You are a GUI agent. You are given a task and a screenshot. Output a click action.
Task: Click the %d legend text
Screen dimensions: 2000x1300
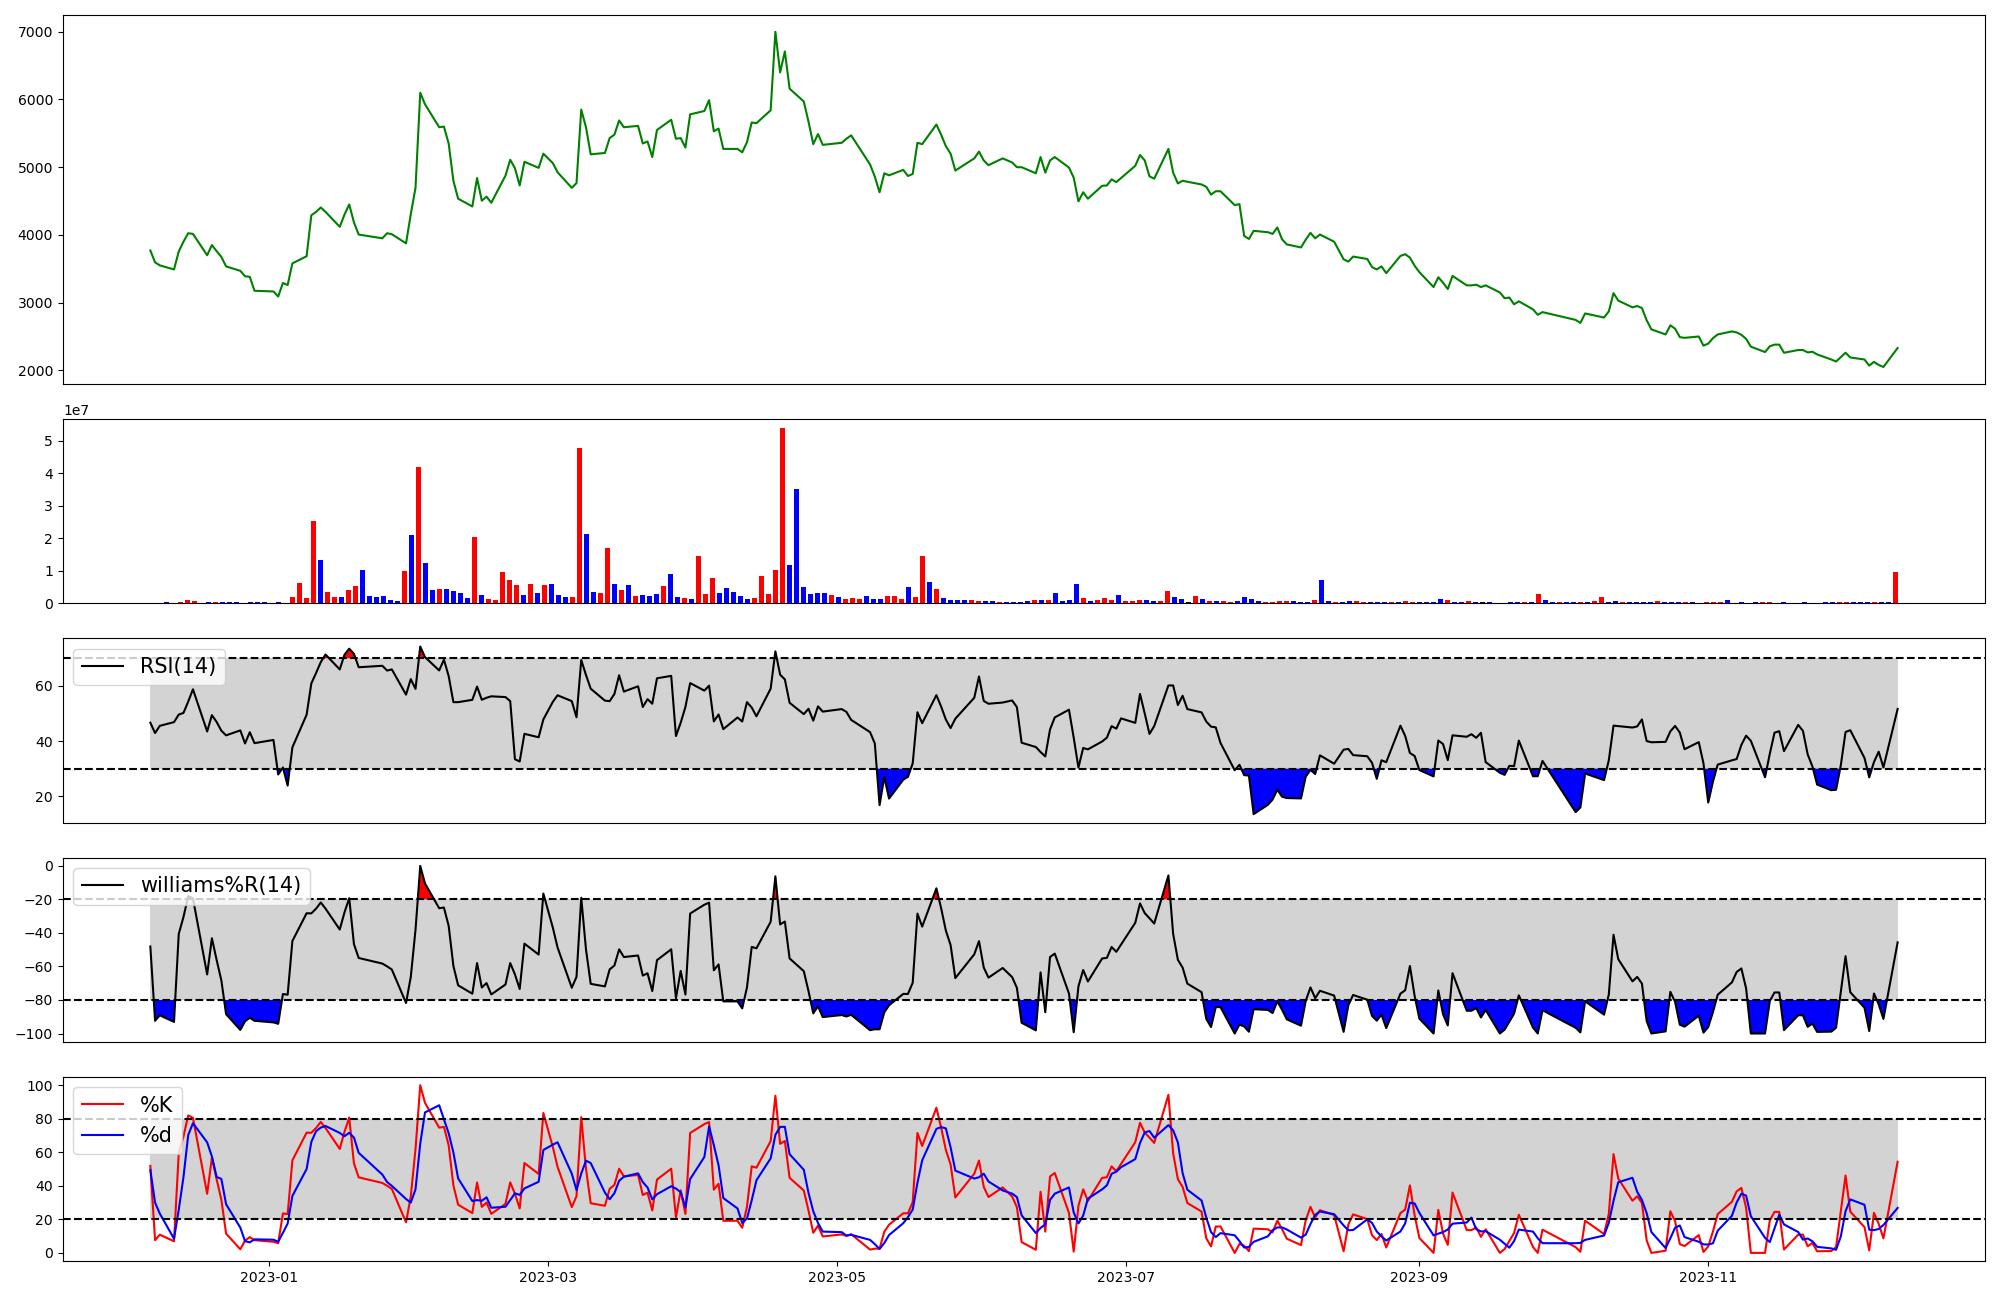156,1135
